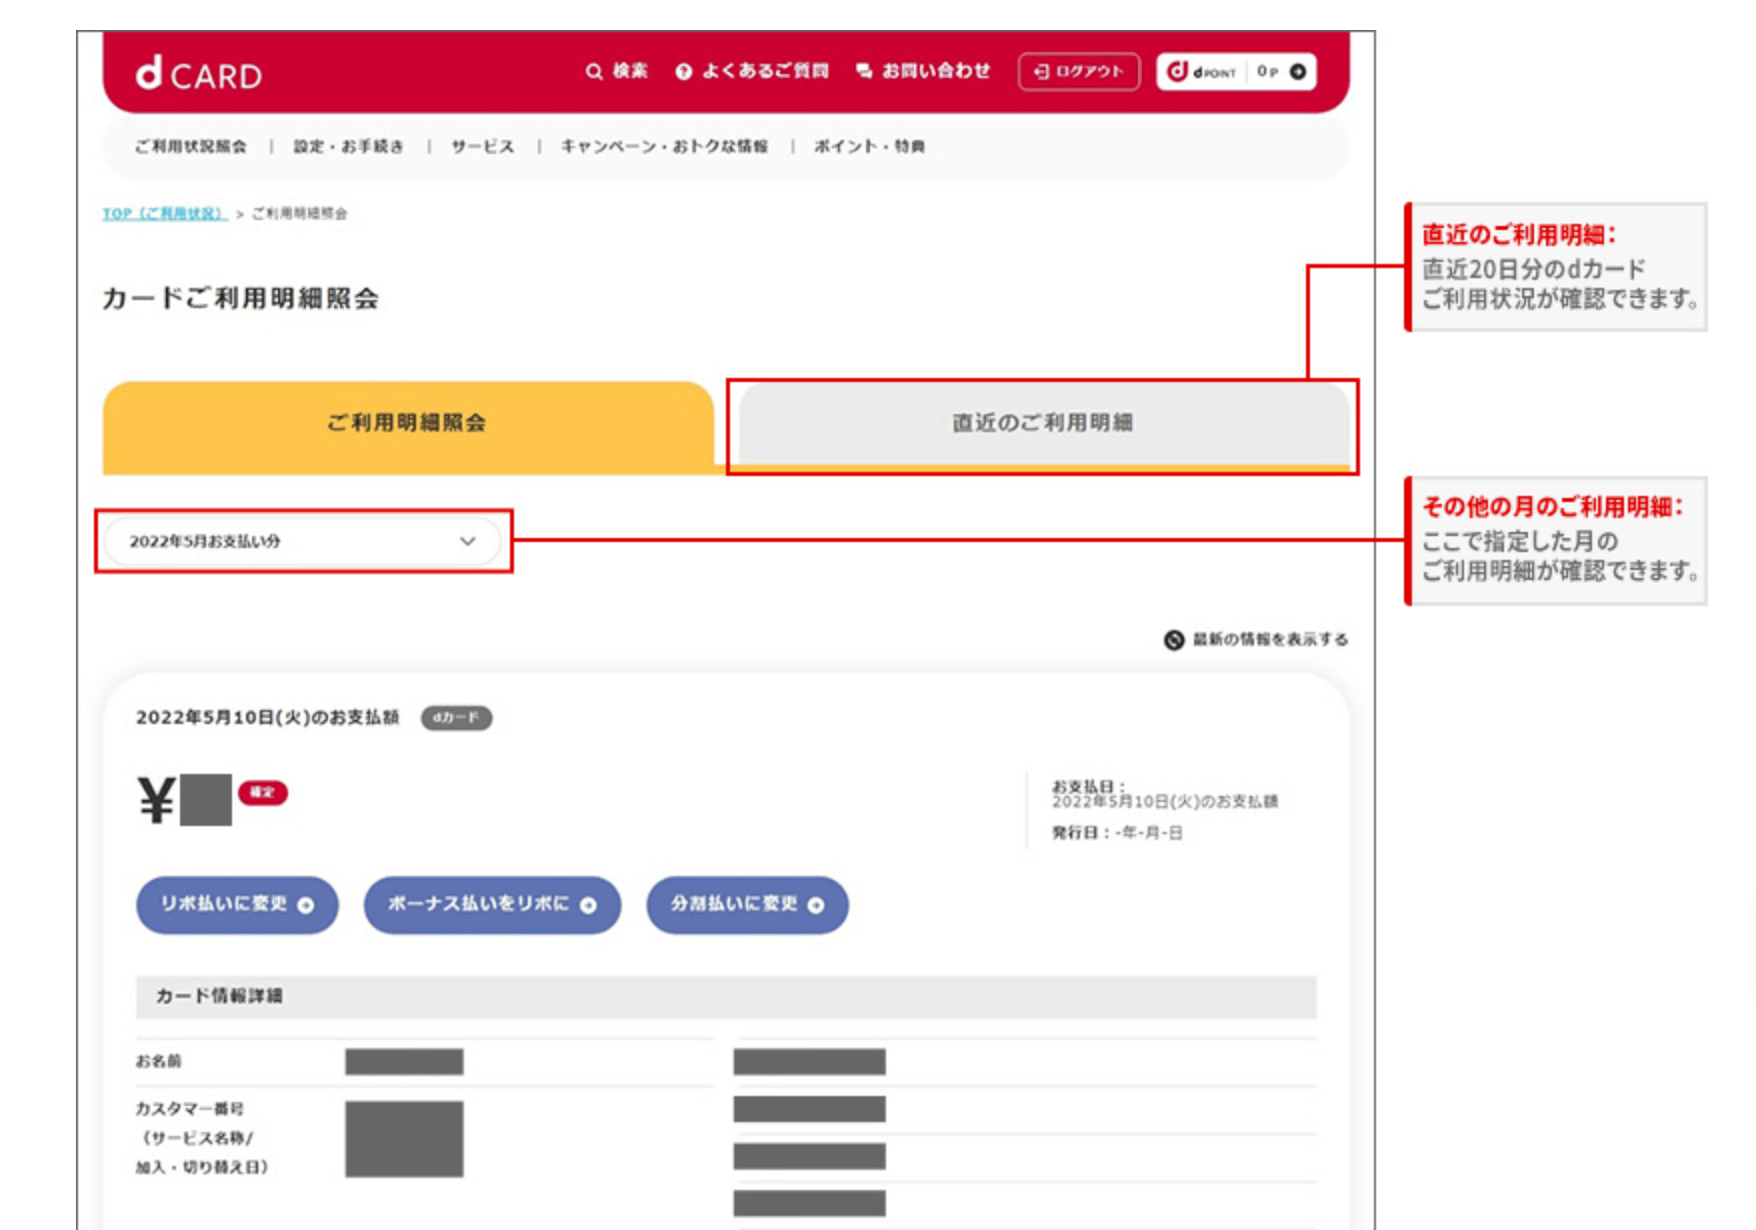Click the search magnifier icon
The image size is (1756, 1230).
(594, 72)
